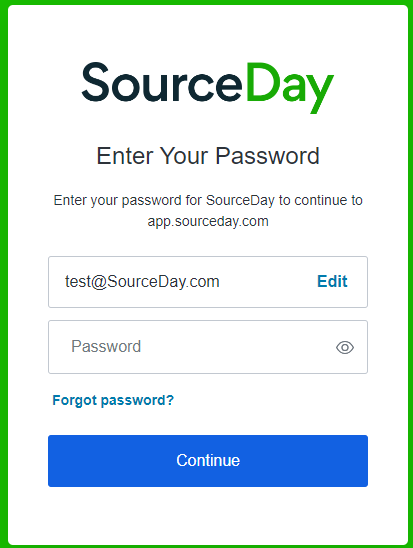Click the word Password in the heading
413x548 pixels.
point(267,156)
